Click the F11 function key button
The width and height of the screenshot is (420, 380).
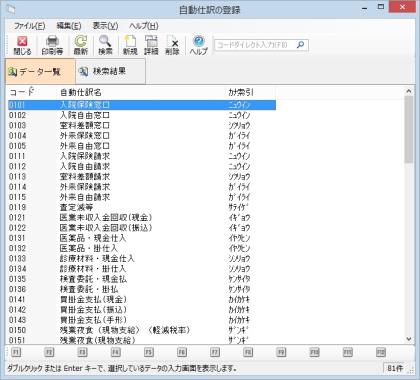pos(348,352)
